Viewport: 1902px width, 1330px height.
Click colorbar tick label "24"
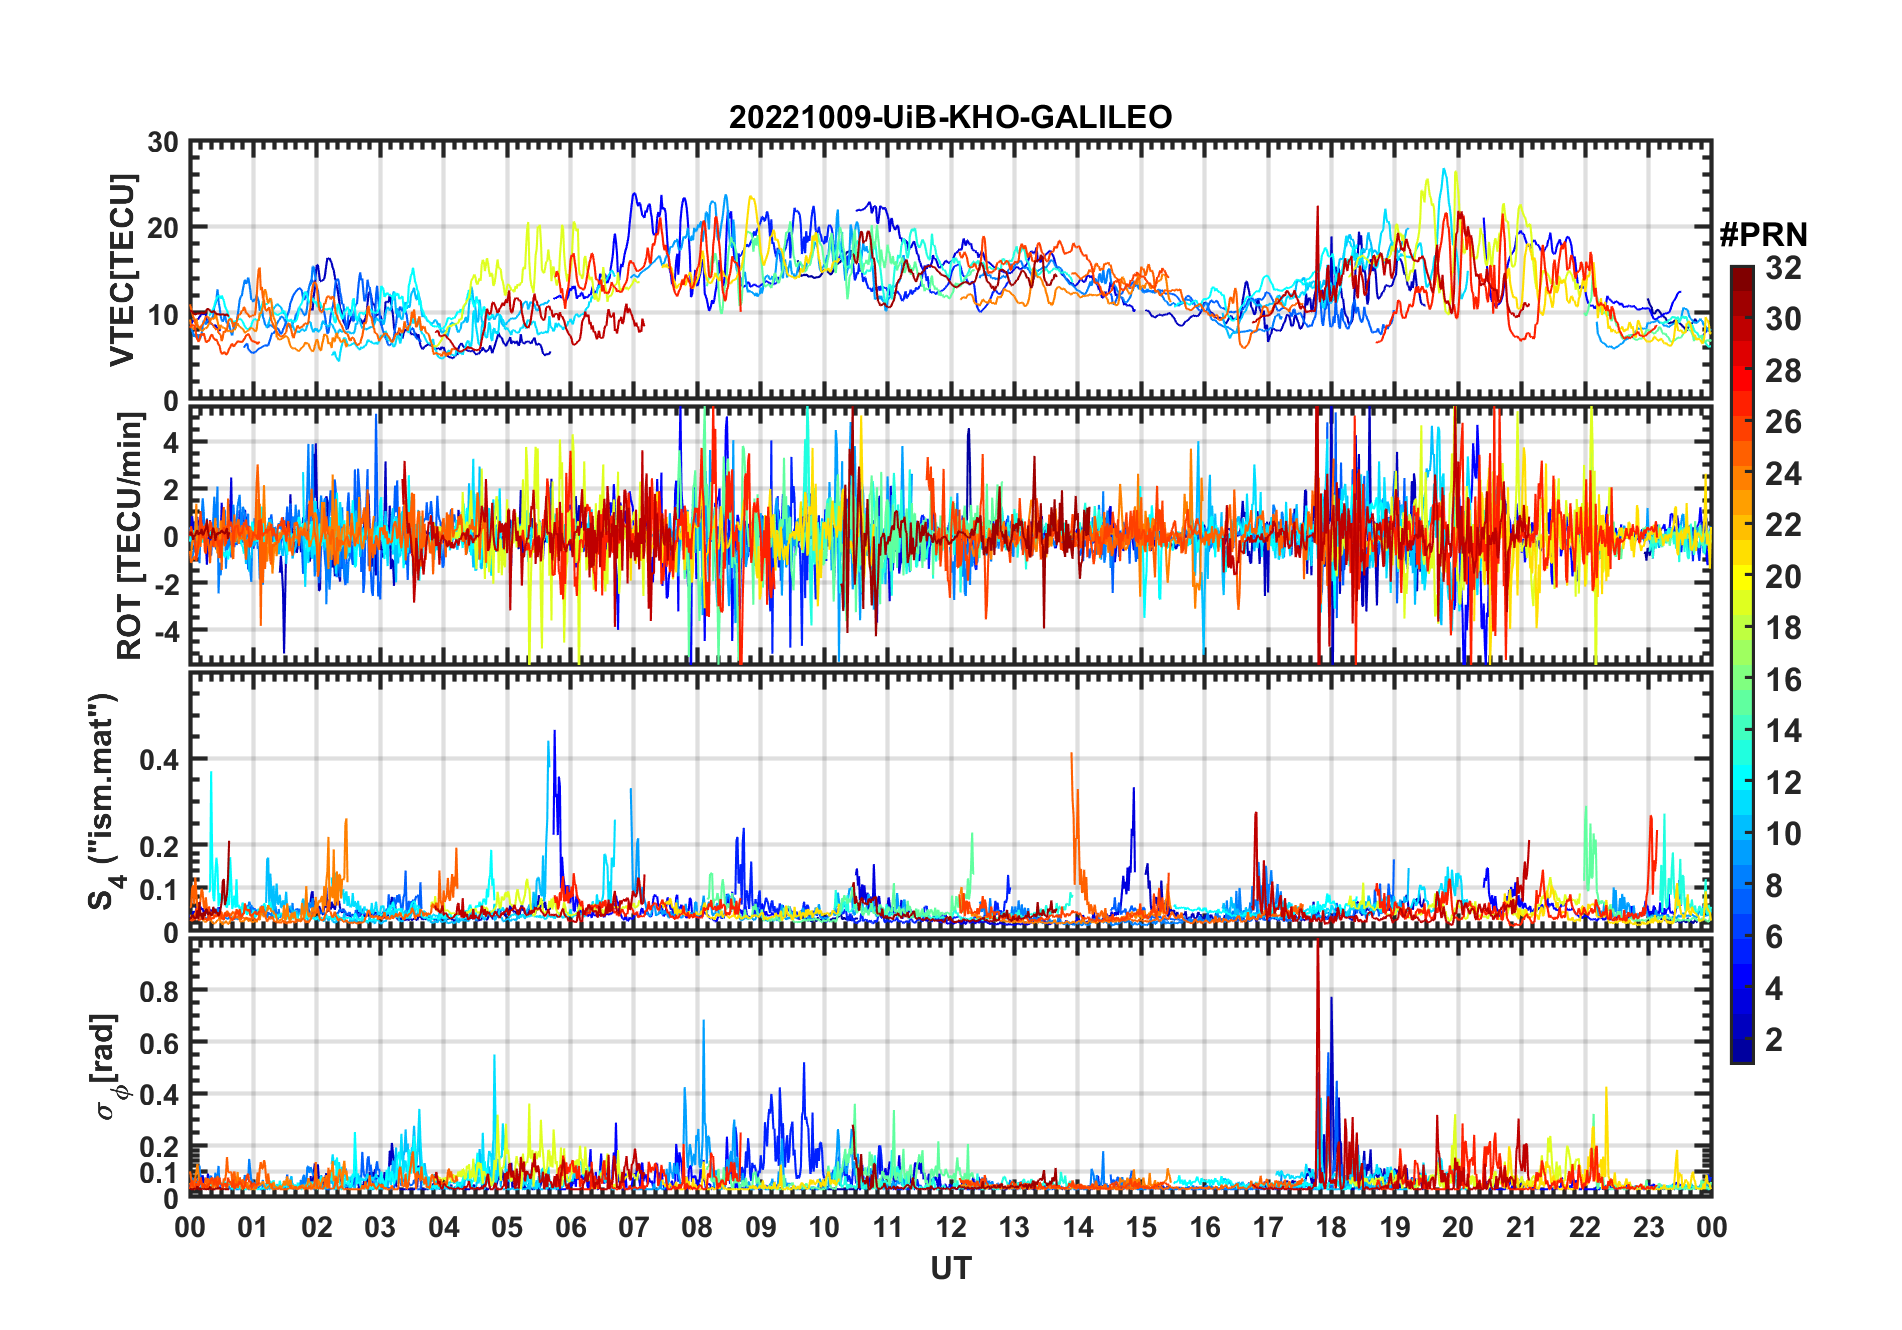(1783, 474)
